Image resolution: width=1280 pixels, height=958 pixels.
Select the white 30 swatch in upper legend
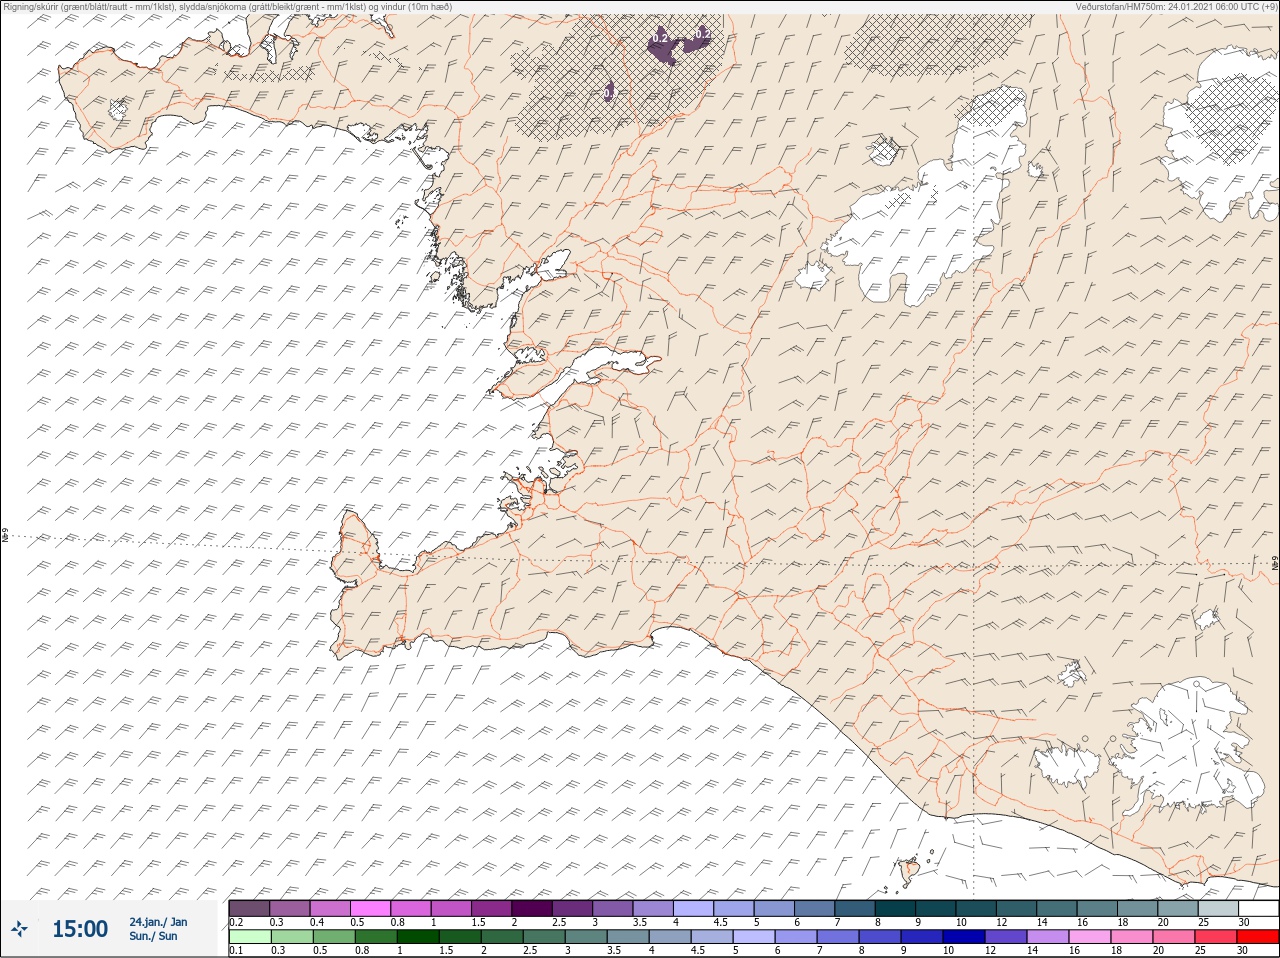tap(1258, 909)
